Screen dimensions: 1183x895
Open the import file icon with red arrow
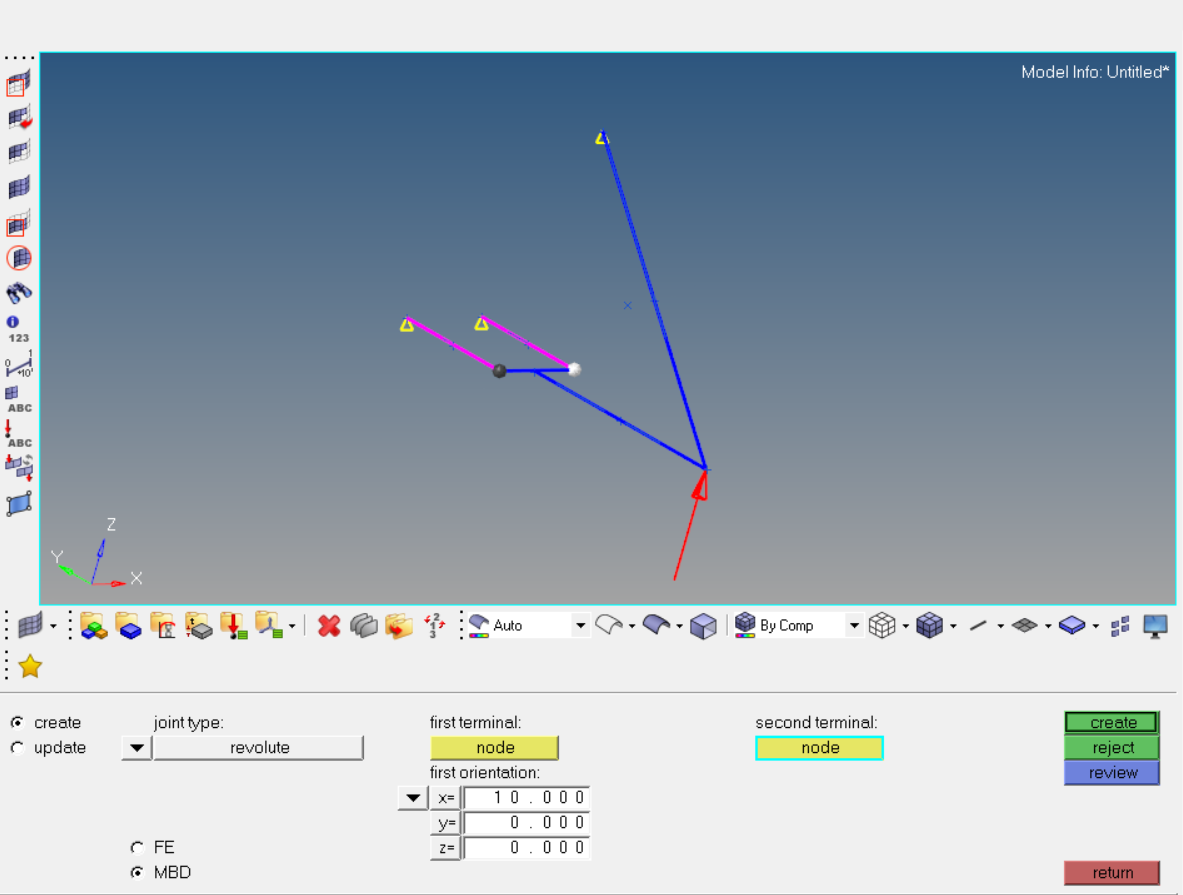pyautogui.click(x=234, y=625)
